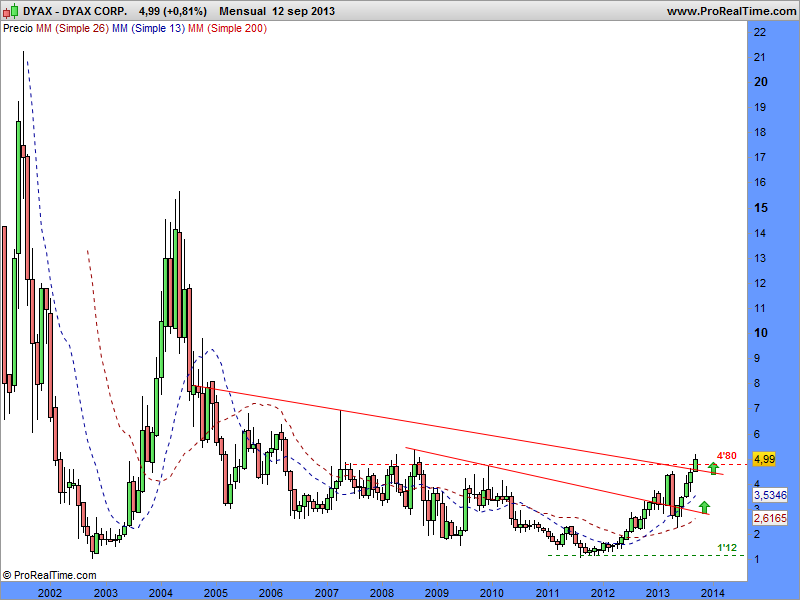800x600 pixels.
Task: Click the 7 price axis label
Action: [757, 408]
